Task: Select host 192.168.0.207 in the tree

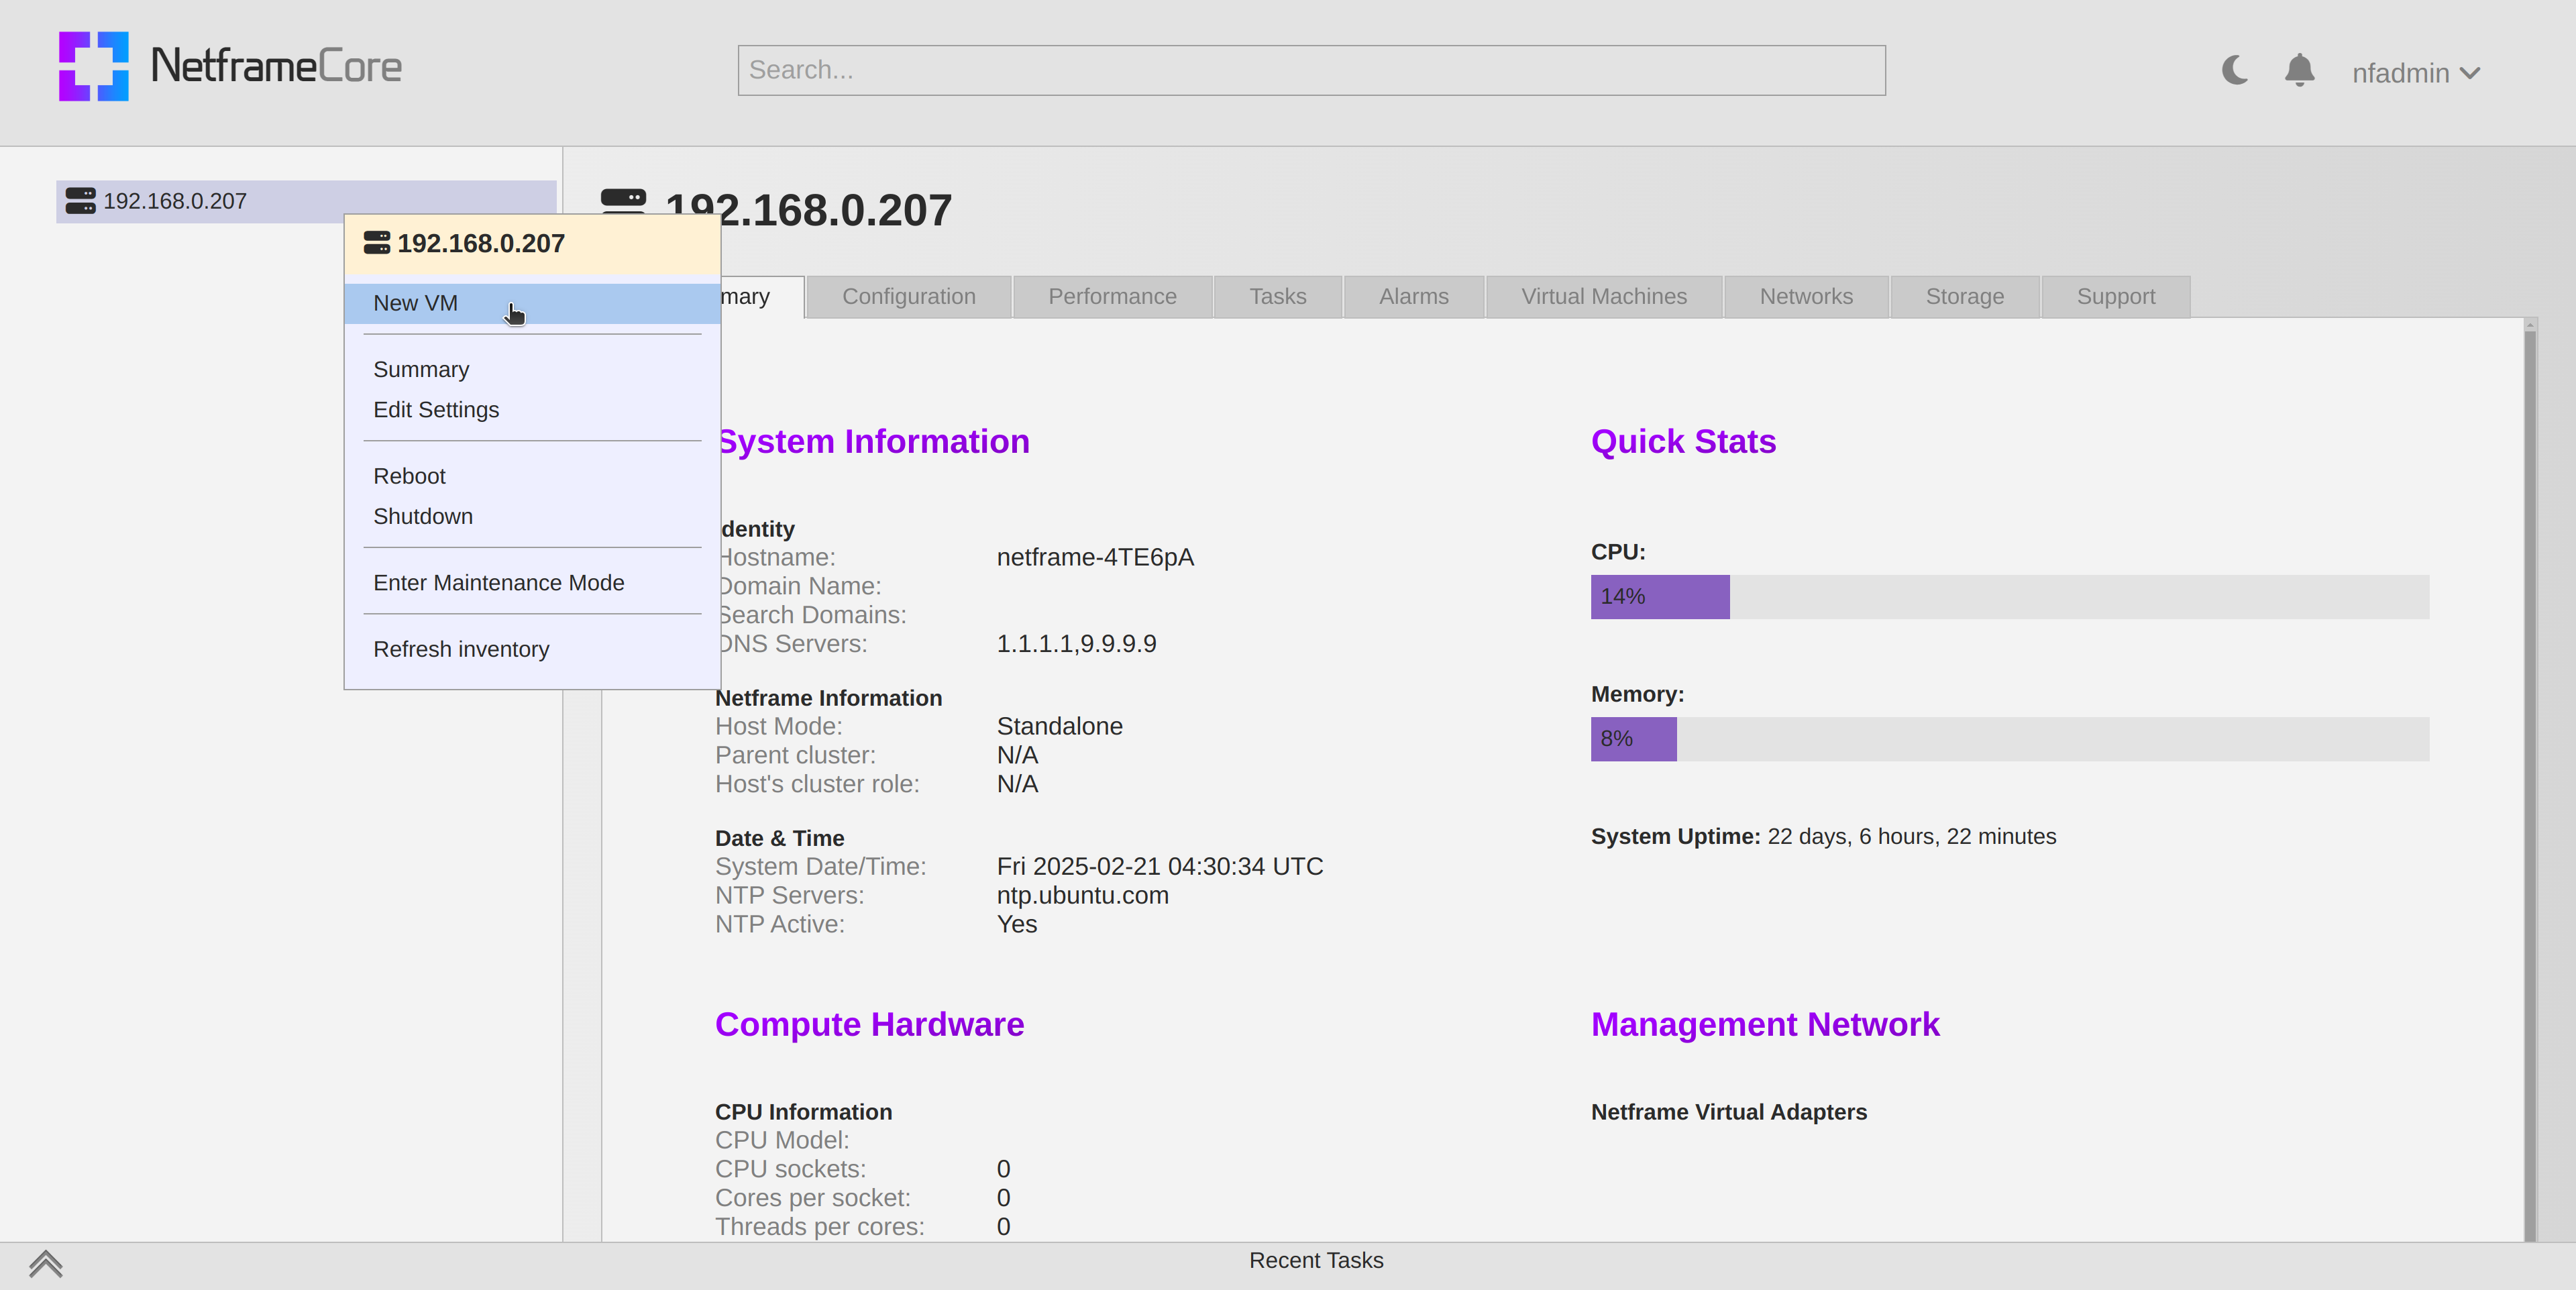Action: (x=306, y=201)
